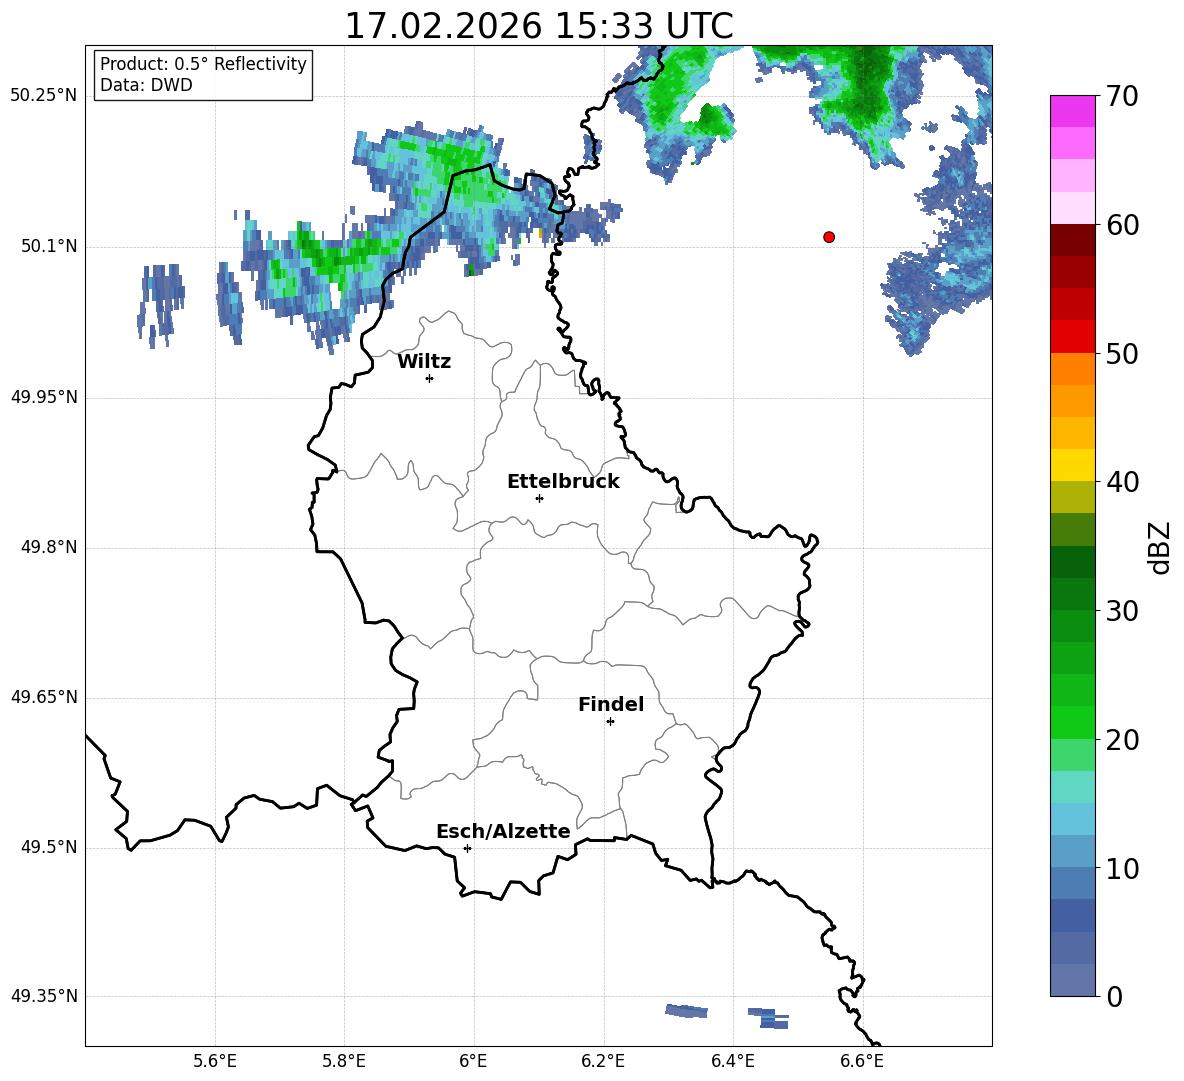Click the 60 value on colorbar
Screen dimensions: 1184x1081
pyautogui.click(x=1122, y=225)
